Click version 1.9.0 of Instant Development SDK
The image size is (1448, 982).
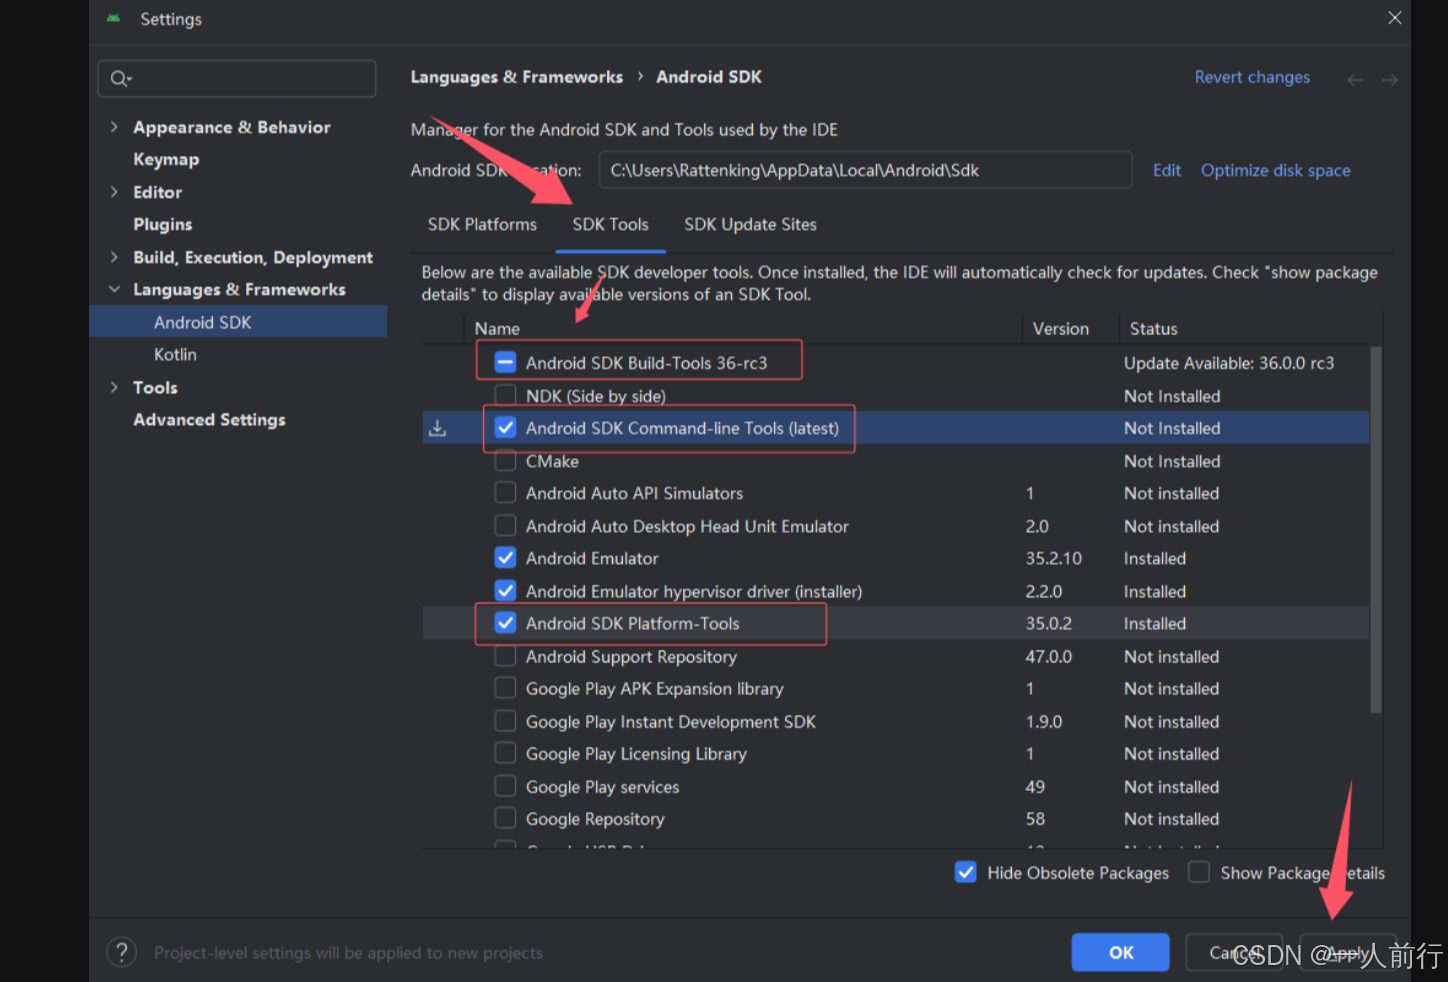[x=1043, y=721]
